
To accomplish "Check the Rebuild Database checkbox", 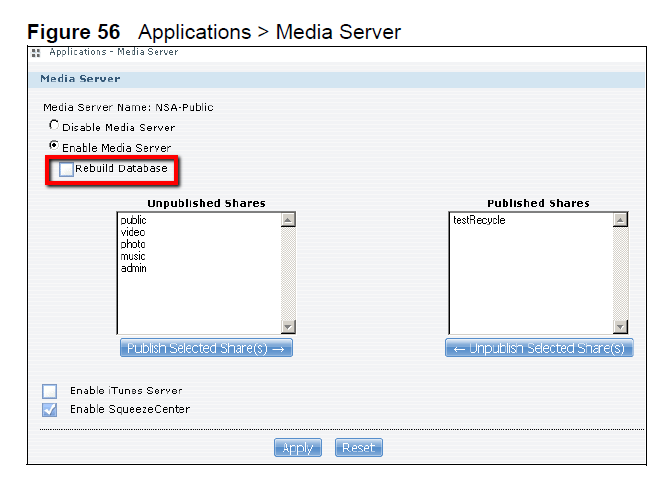I will pos(66,169).
